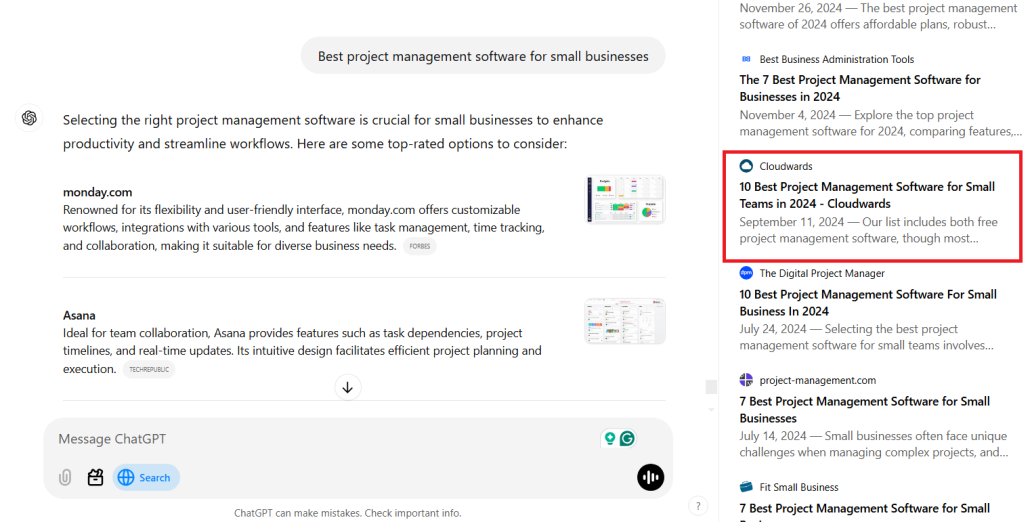Click the project-management.com source name
Image resolution: width=1030 pixels, height=522 pixels.
[817, 380]
